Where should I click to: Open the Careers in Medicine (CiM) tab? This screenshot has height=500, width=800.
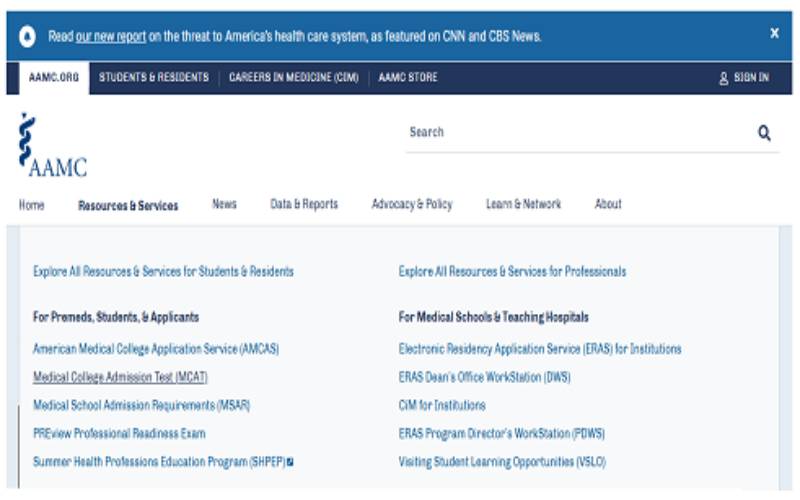point(293,78)
